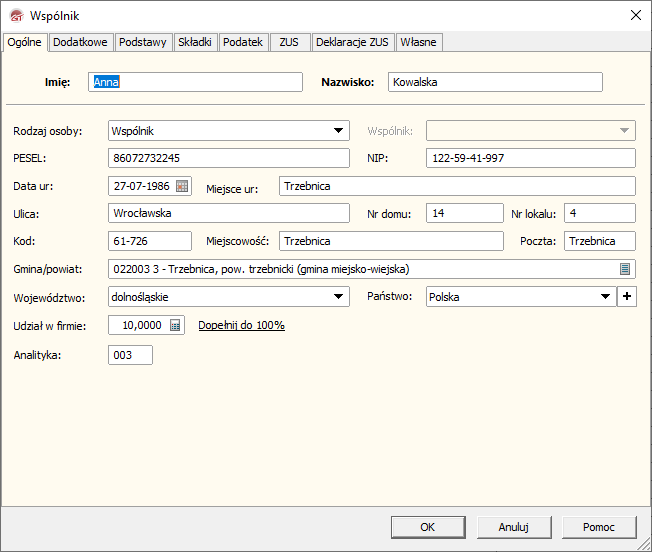
Task: Click the Udział w firmie label
Action: click(50, 326)
